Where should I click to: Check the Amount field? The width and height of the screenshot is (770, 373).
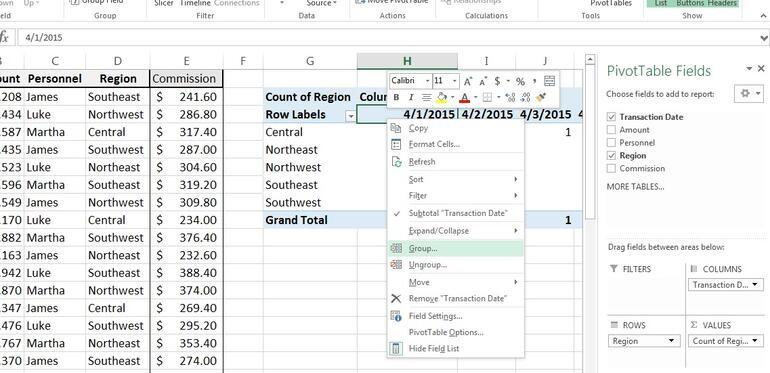click(611, 130)
